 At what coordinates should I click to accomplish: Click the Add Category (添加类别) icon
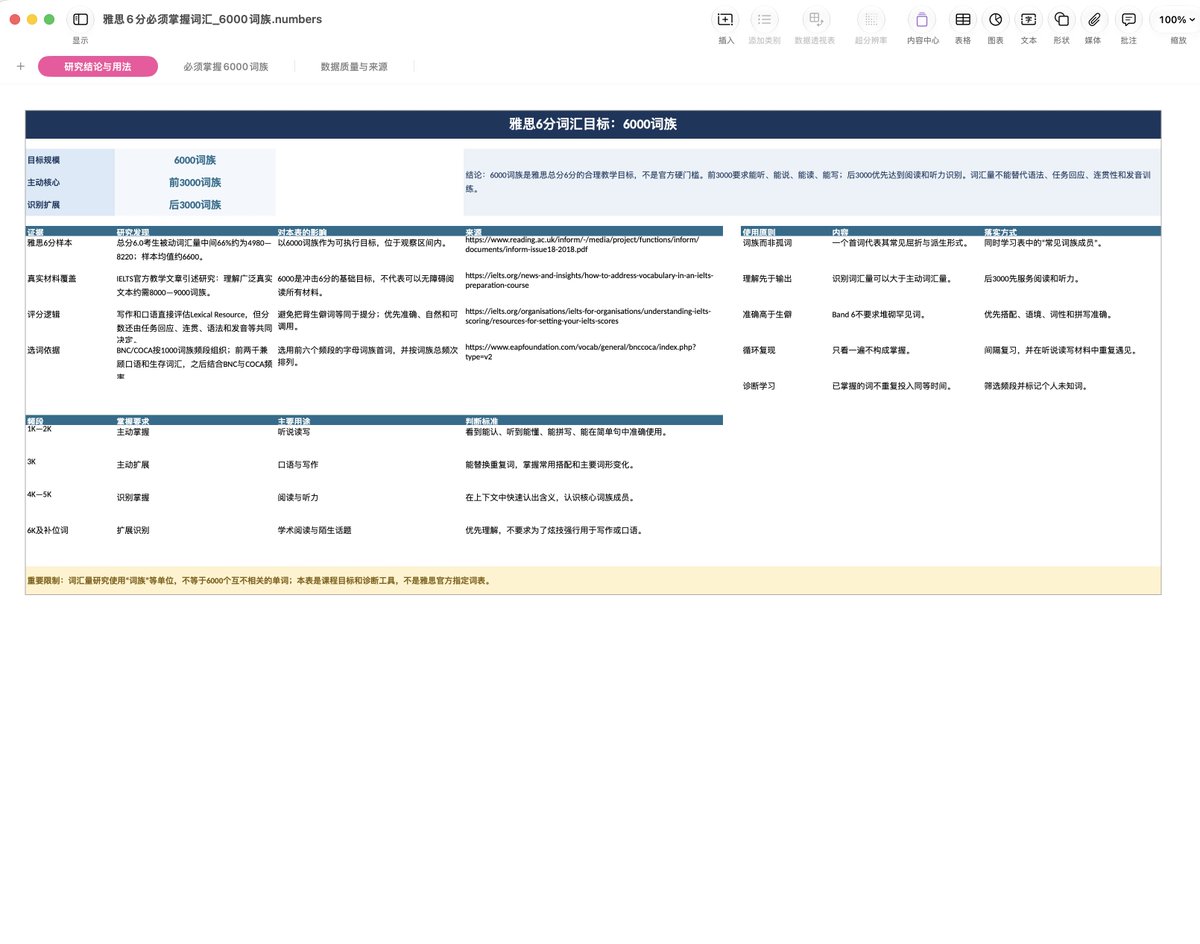tap(764, 20)
